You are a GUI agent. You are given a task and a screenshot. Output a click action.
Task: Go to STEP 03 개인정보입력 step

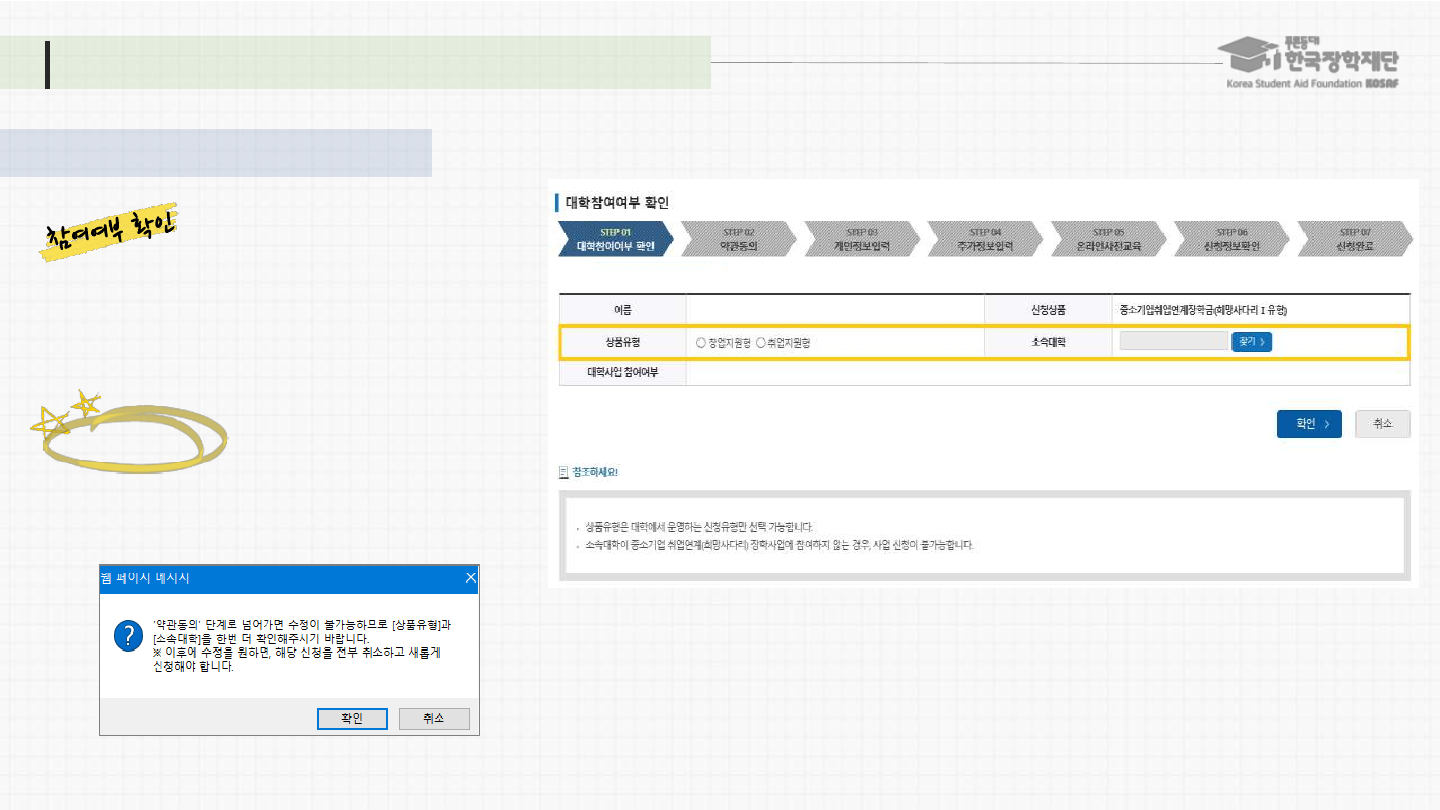pos(861,240)
